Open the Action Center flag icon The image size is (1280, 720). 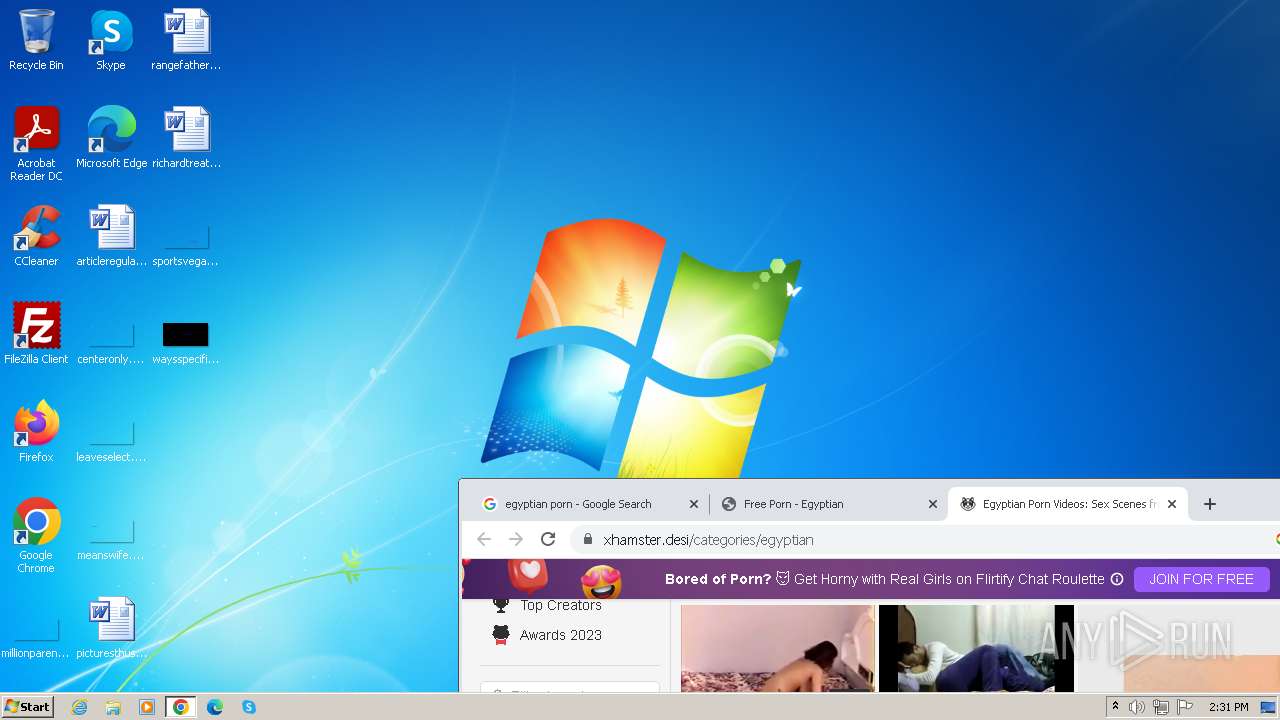(1185, 707)
